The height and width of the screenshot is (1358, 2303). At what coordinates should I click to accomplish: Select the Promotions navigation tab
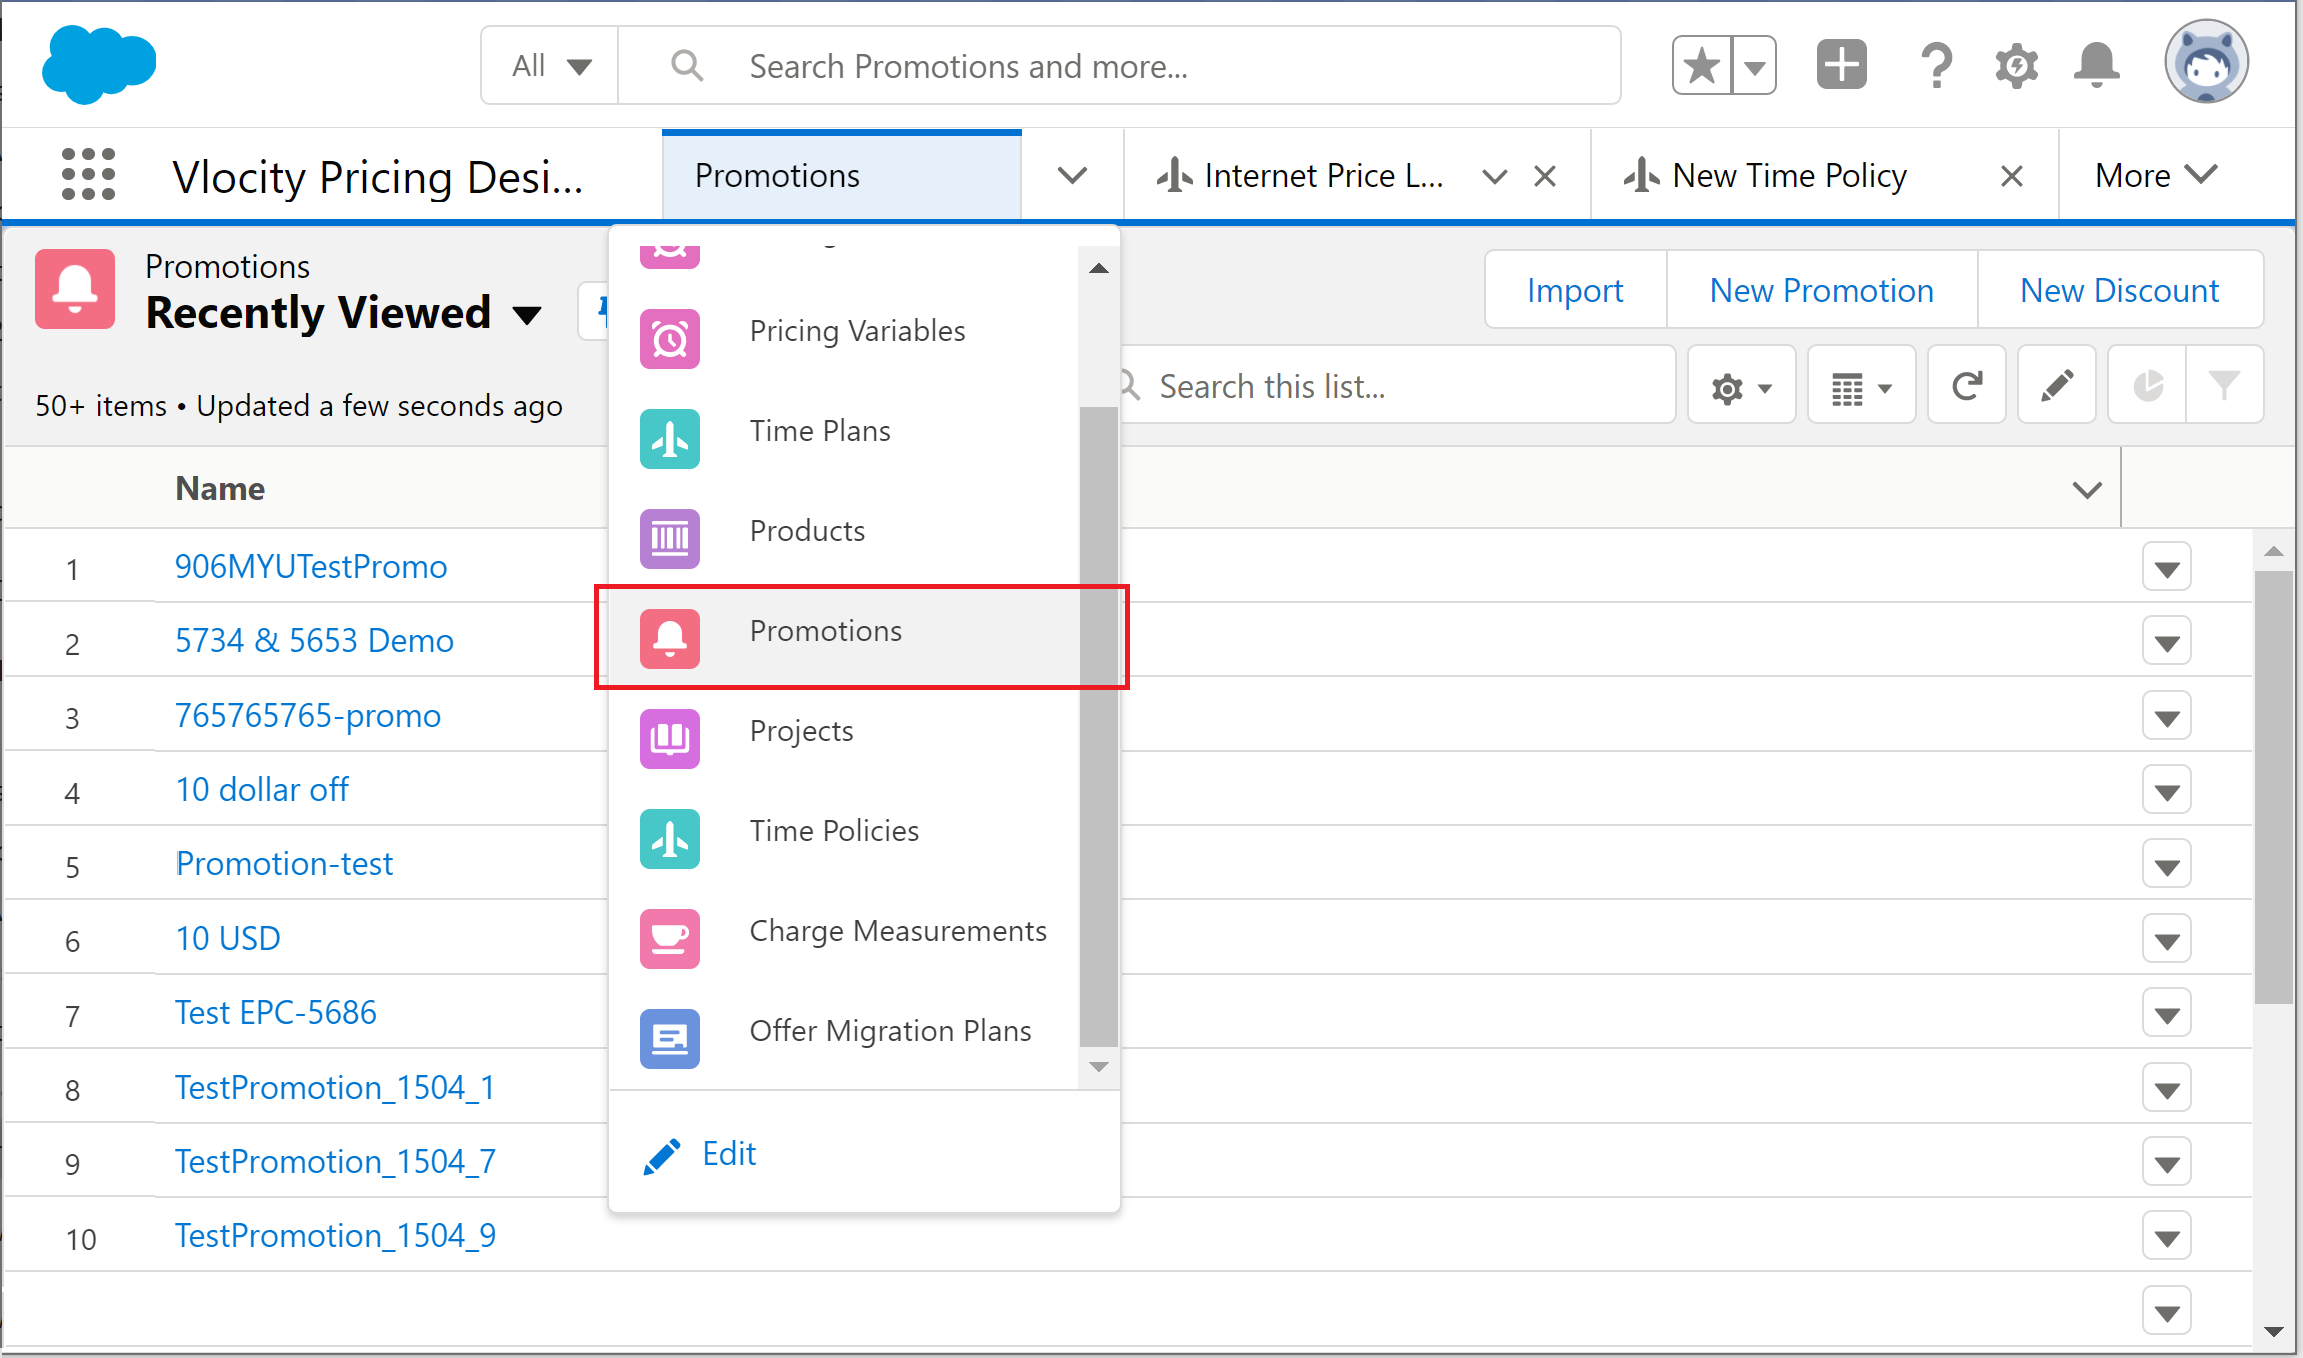[x=841, y=175]
